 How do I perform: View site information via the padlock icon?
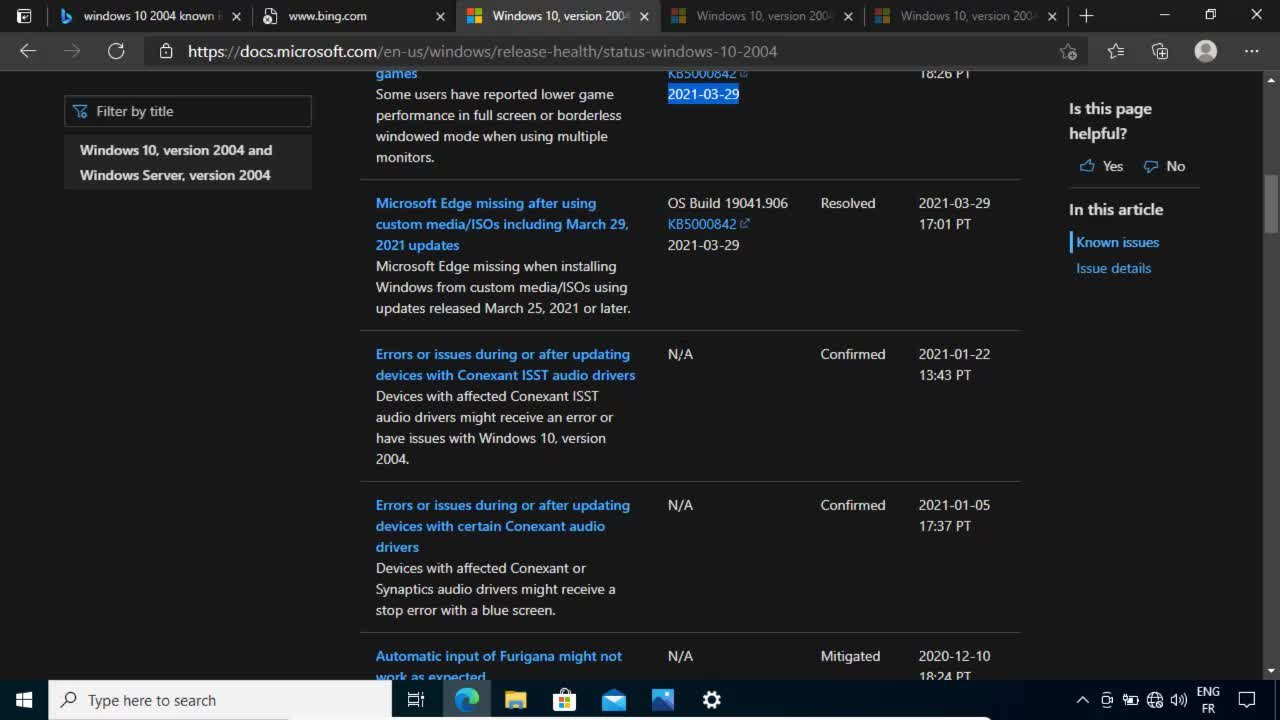coord(166,51)
